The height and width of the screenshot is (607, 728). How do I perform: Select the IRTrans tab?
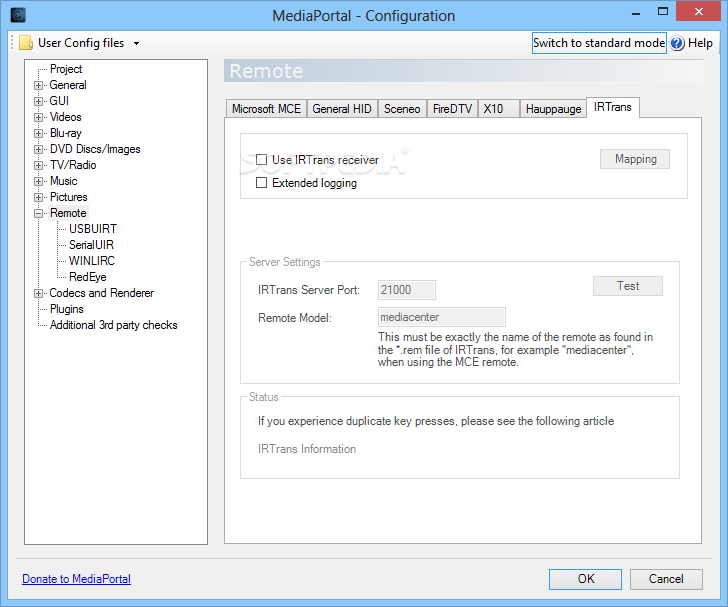613,107
